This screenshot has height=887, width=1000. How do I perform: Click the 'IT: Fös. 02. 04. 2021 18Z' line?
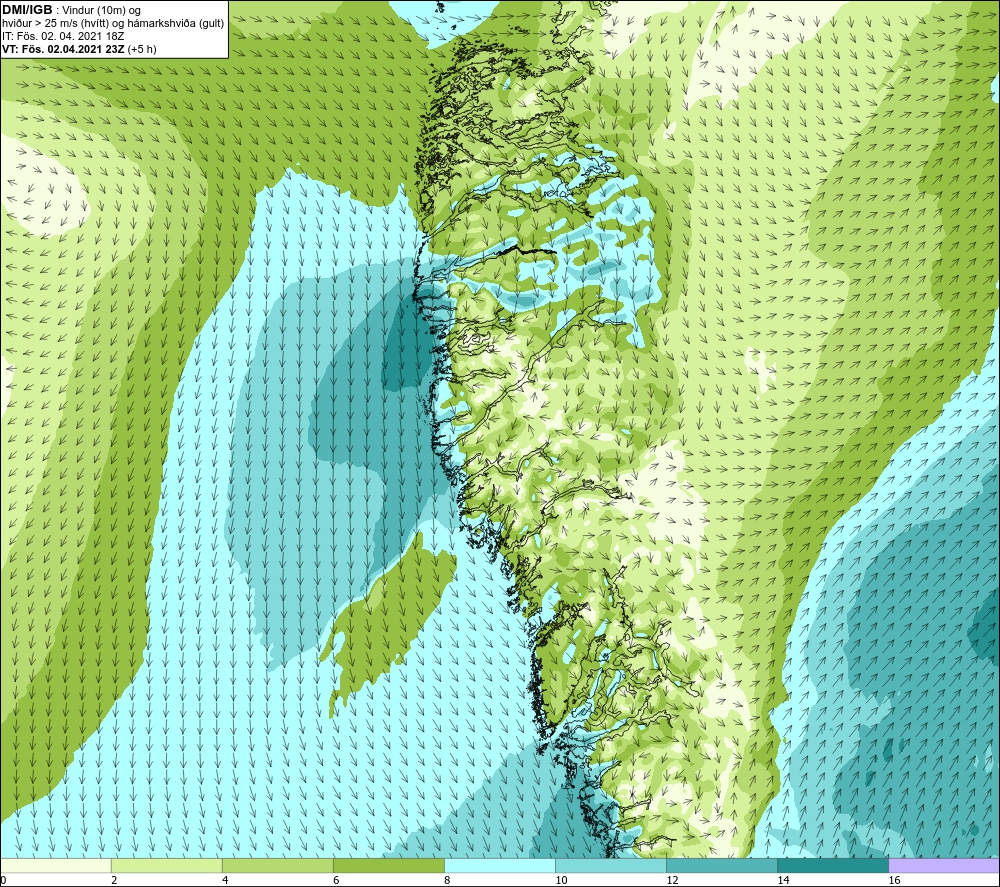[62, 36]
